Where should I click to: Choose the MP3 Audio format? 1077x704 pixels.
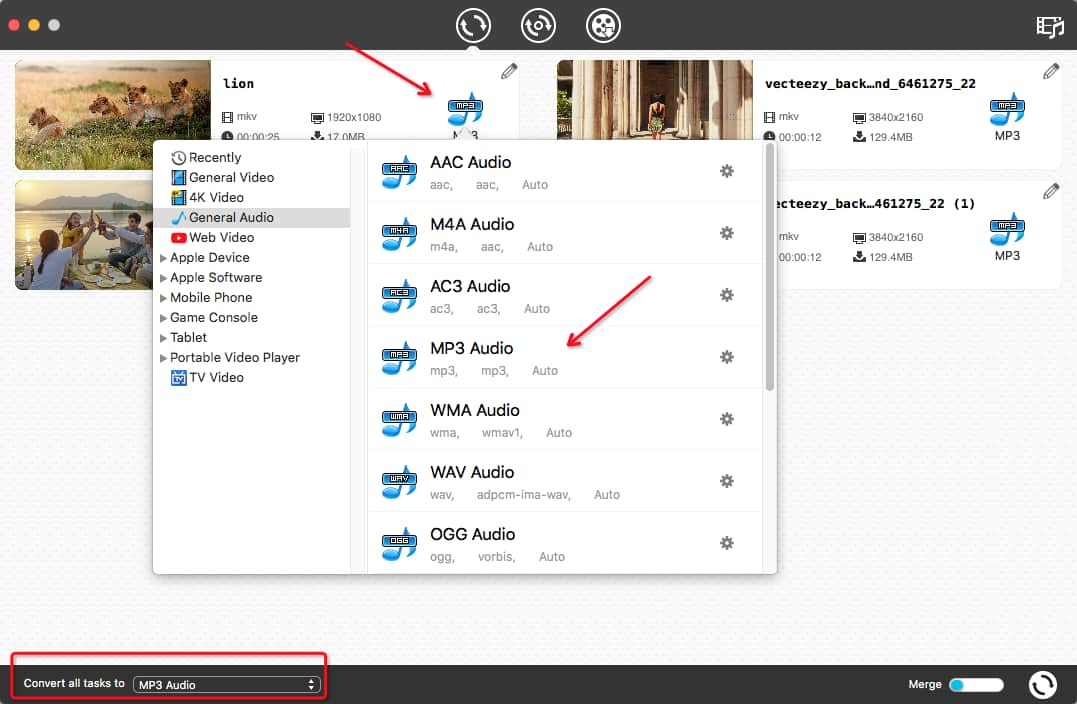coord(471,357)
